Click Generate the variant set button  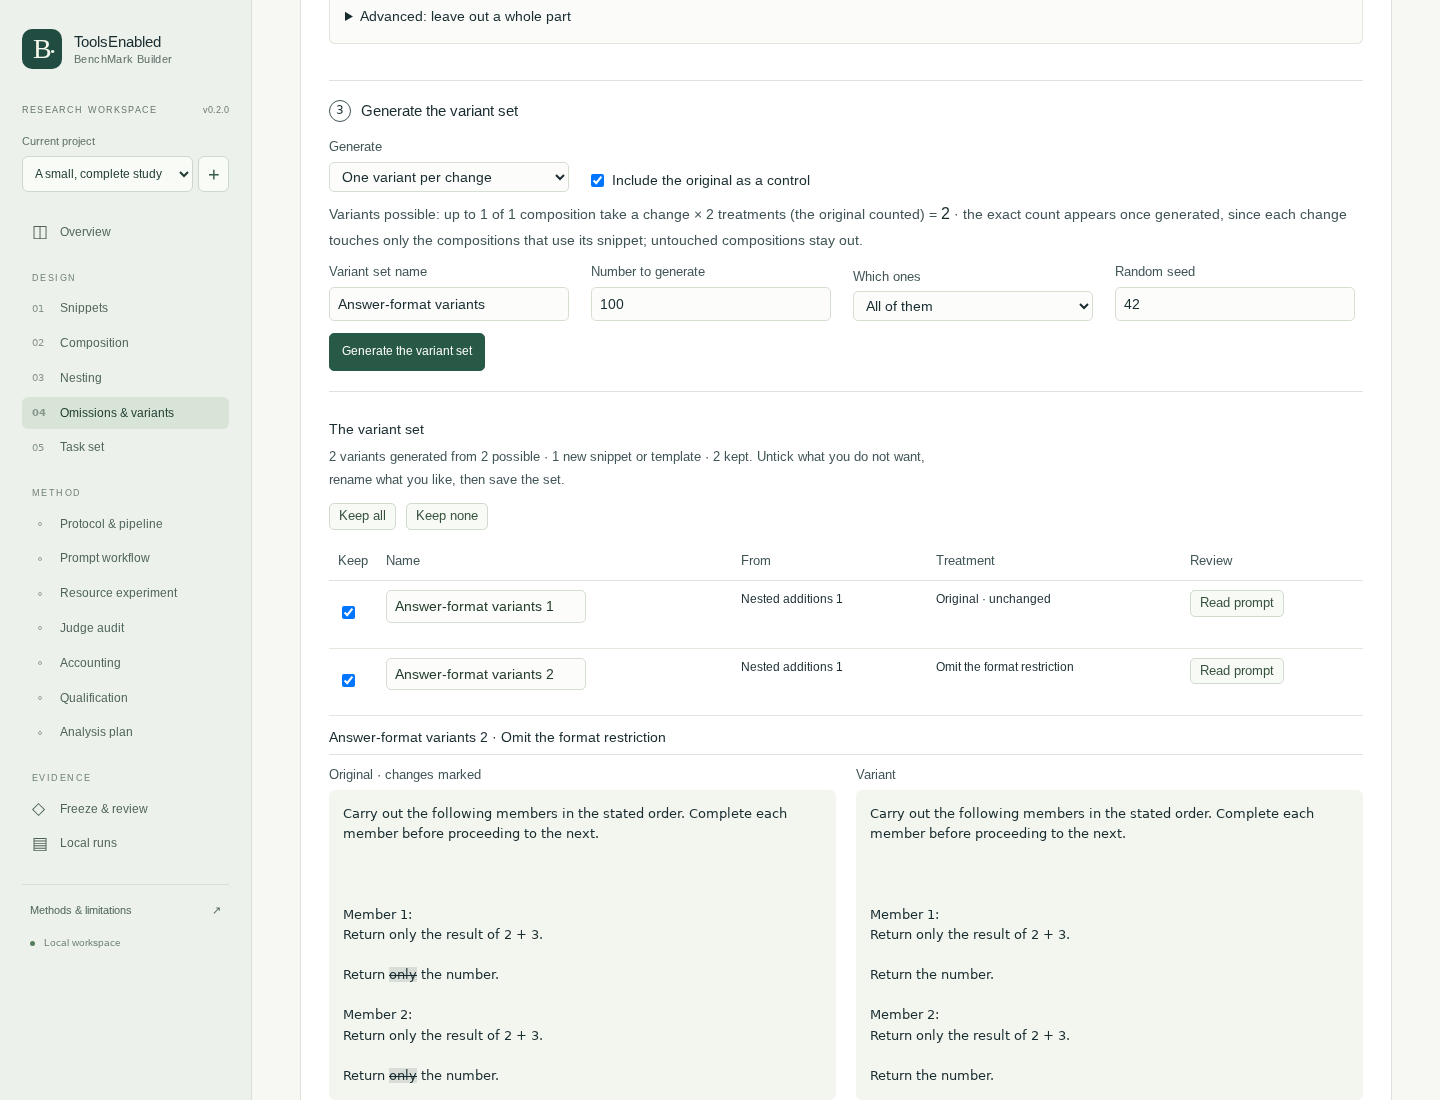pos(407,352)
